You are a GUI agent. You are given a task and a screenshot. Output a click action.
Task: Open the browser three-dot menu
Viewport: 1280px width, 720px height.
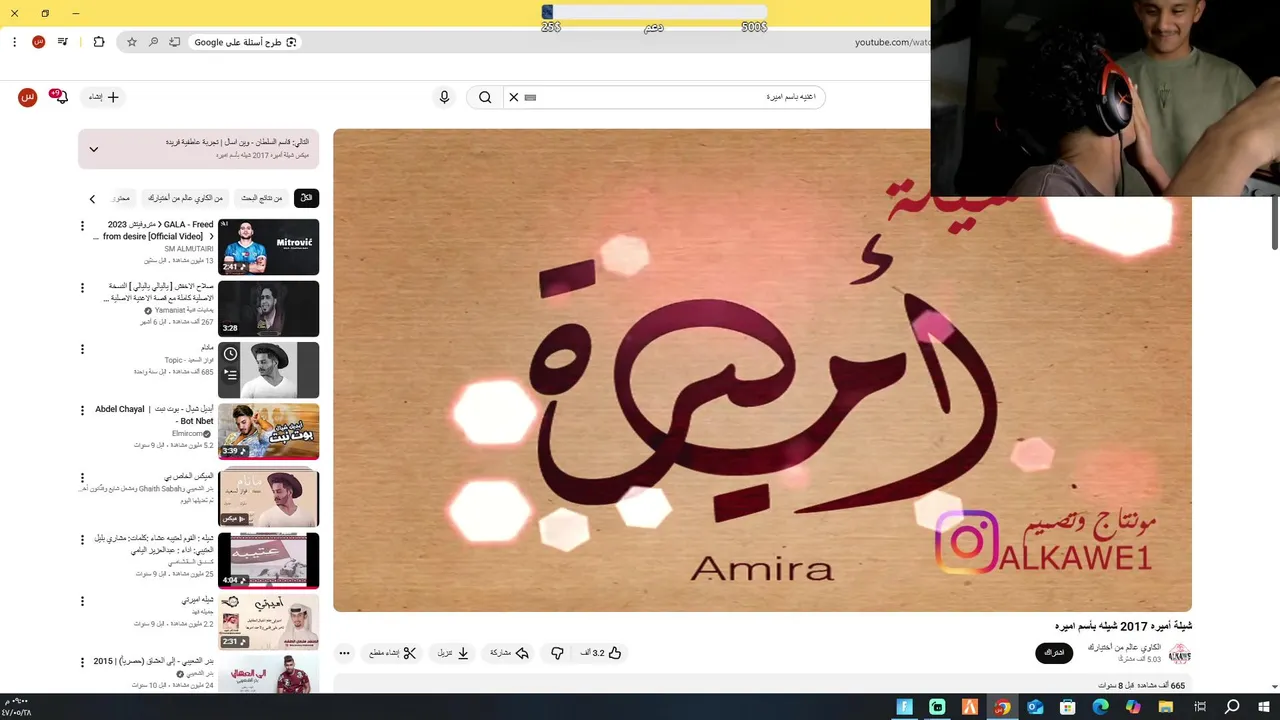14,42
